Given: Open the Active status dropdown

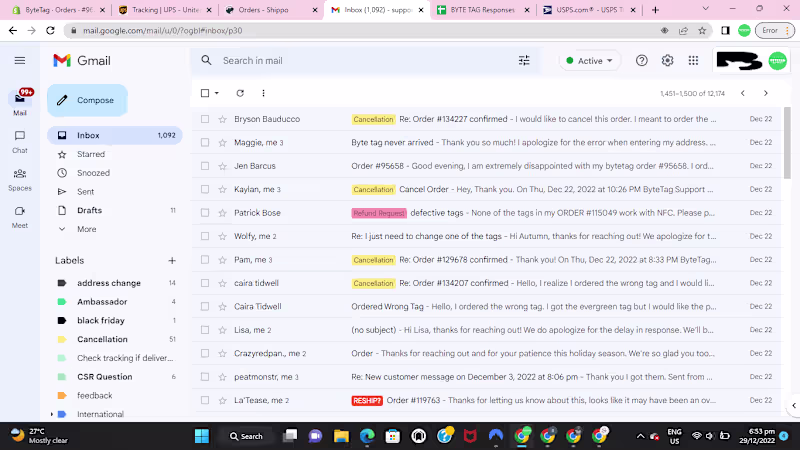Looking at the screenshot, I should (589, 61).
